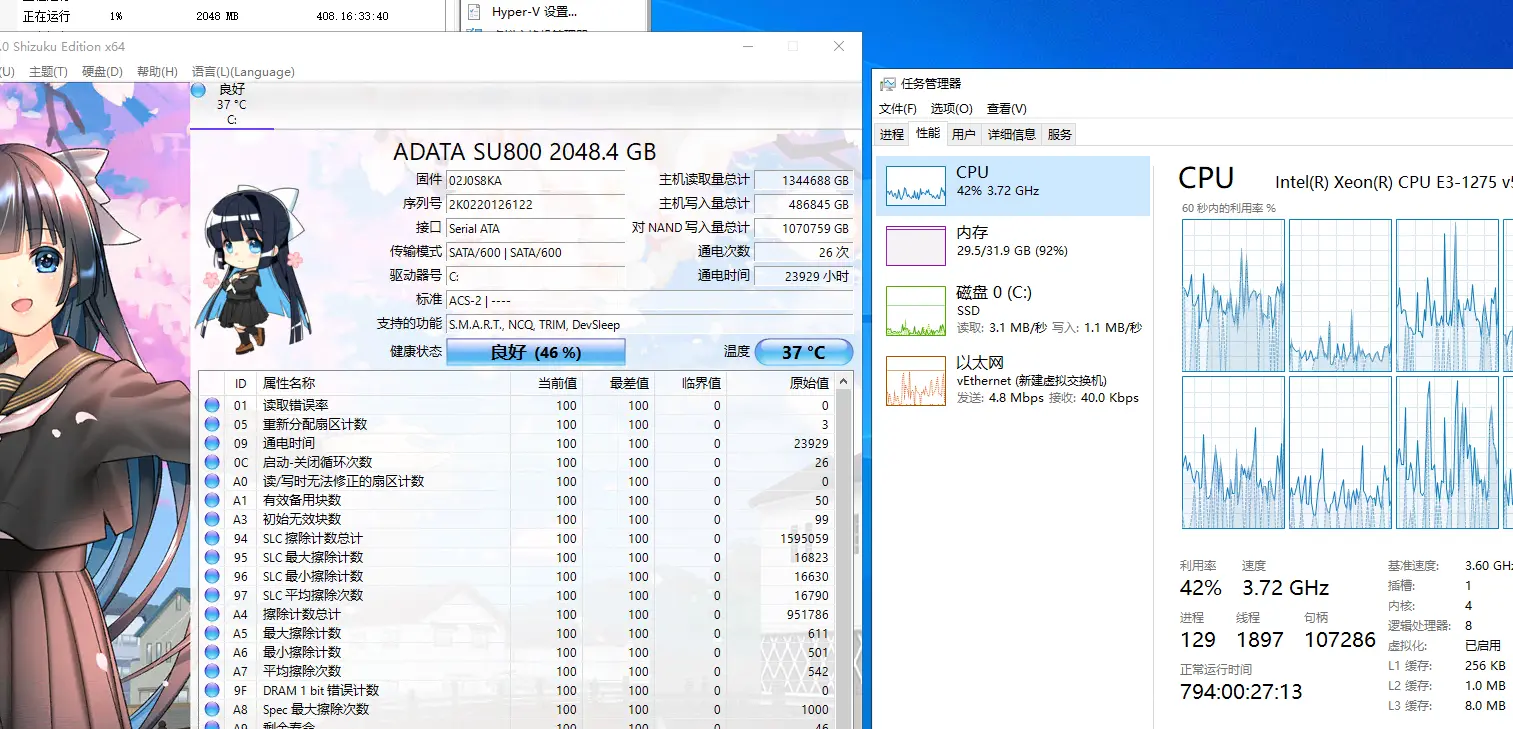Click ADATA SU800 2048.4 GB title

point(525,152)
